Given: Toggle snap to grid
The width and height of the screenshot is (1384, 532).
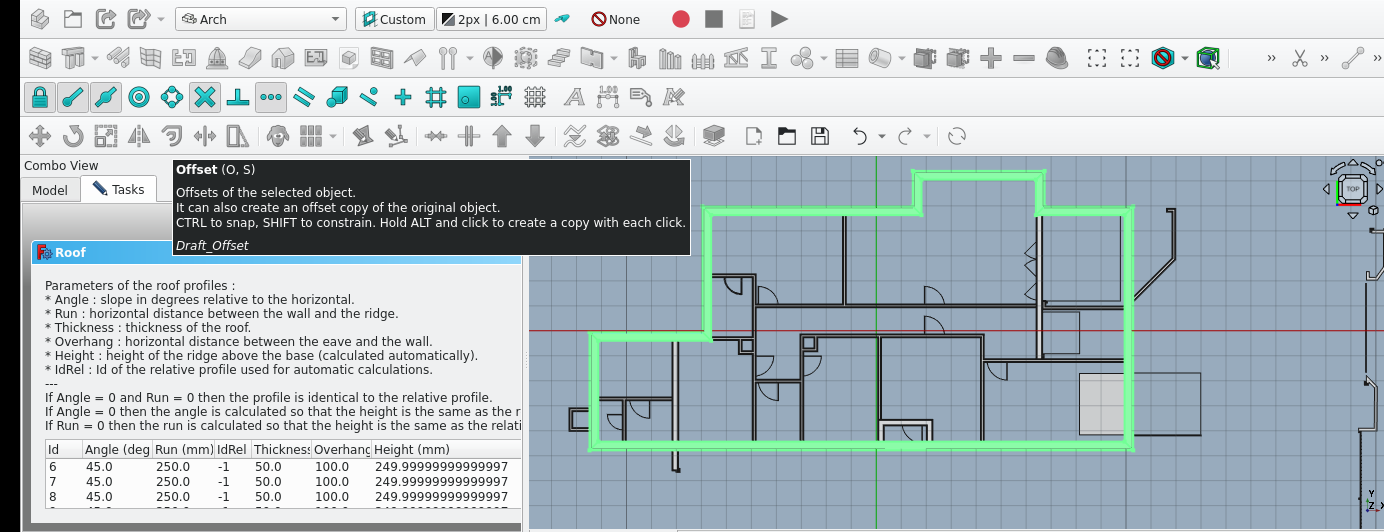Looking at the screenshot, I should (x=436, y=97).
